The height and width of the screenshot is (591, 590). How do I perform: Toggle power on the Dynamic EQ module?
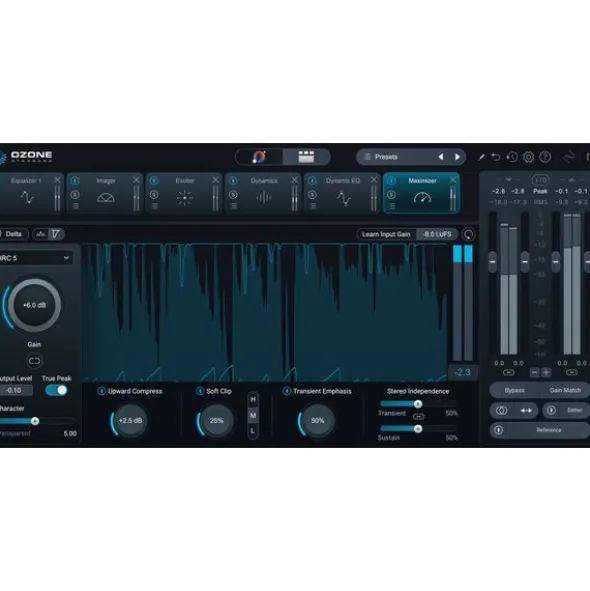pyautogui.click(x=312, y=181)
